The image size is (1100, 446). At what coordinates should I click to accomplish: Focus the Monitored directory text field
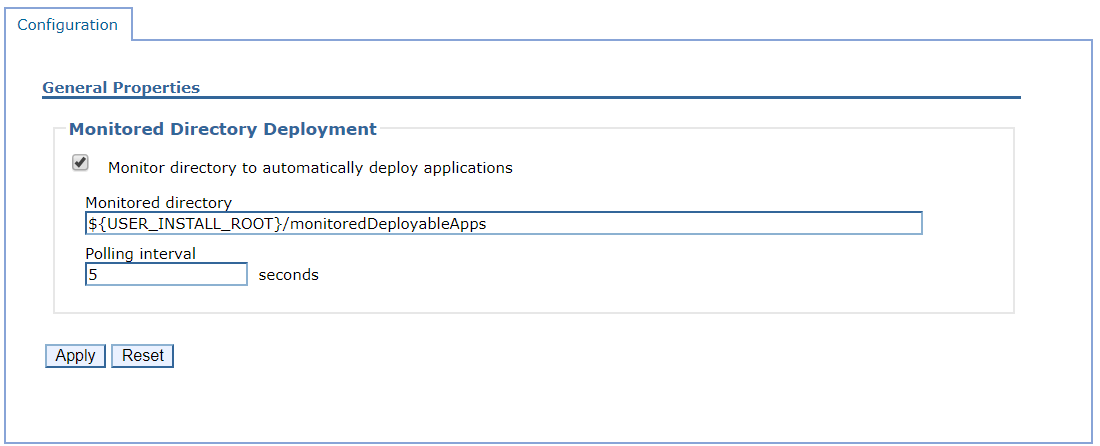tap(504, 224)
